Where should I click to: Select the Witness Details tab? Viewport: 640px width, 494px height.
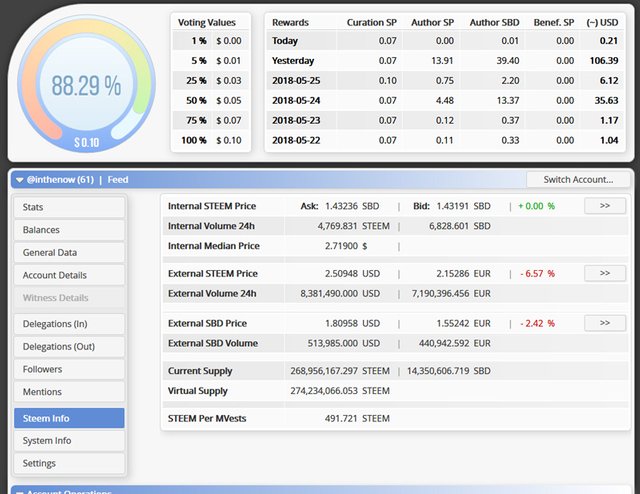point(69,298)
